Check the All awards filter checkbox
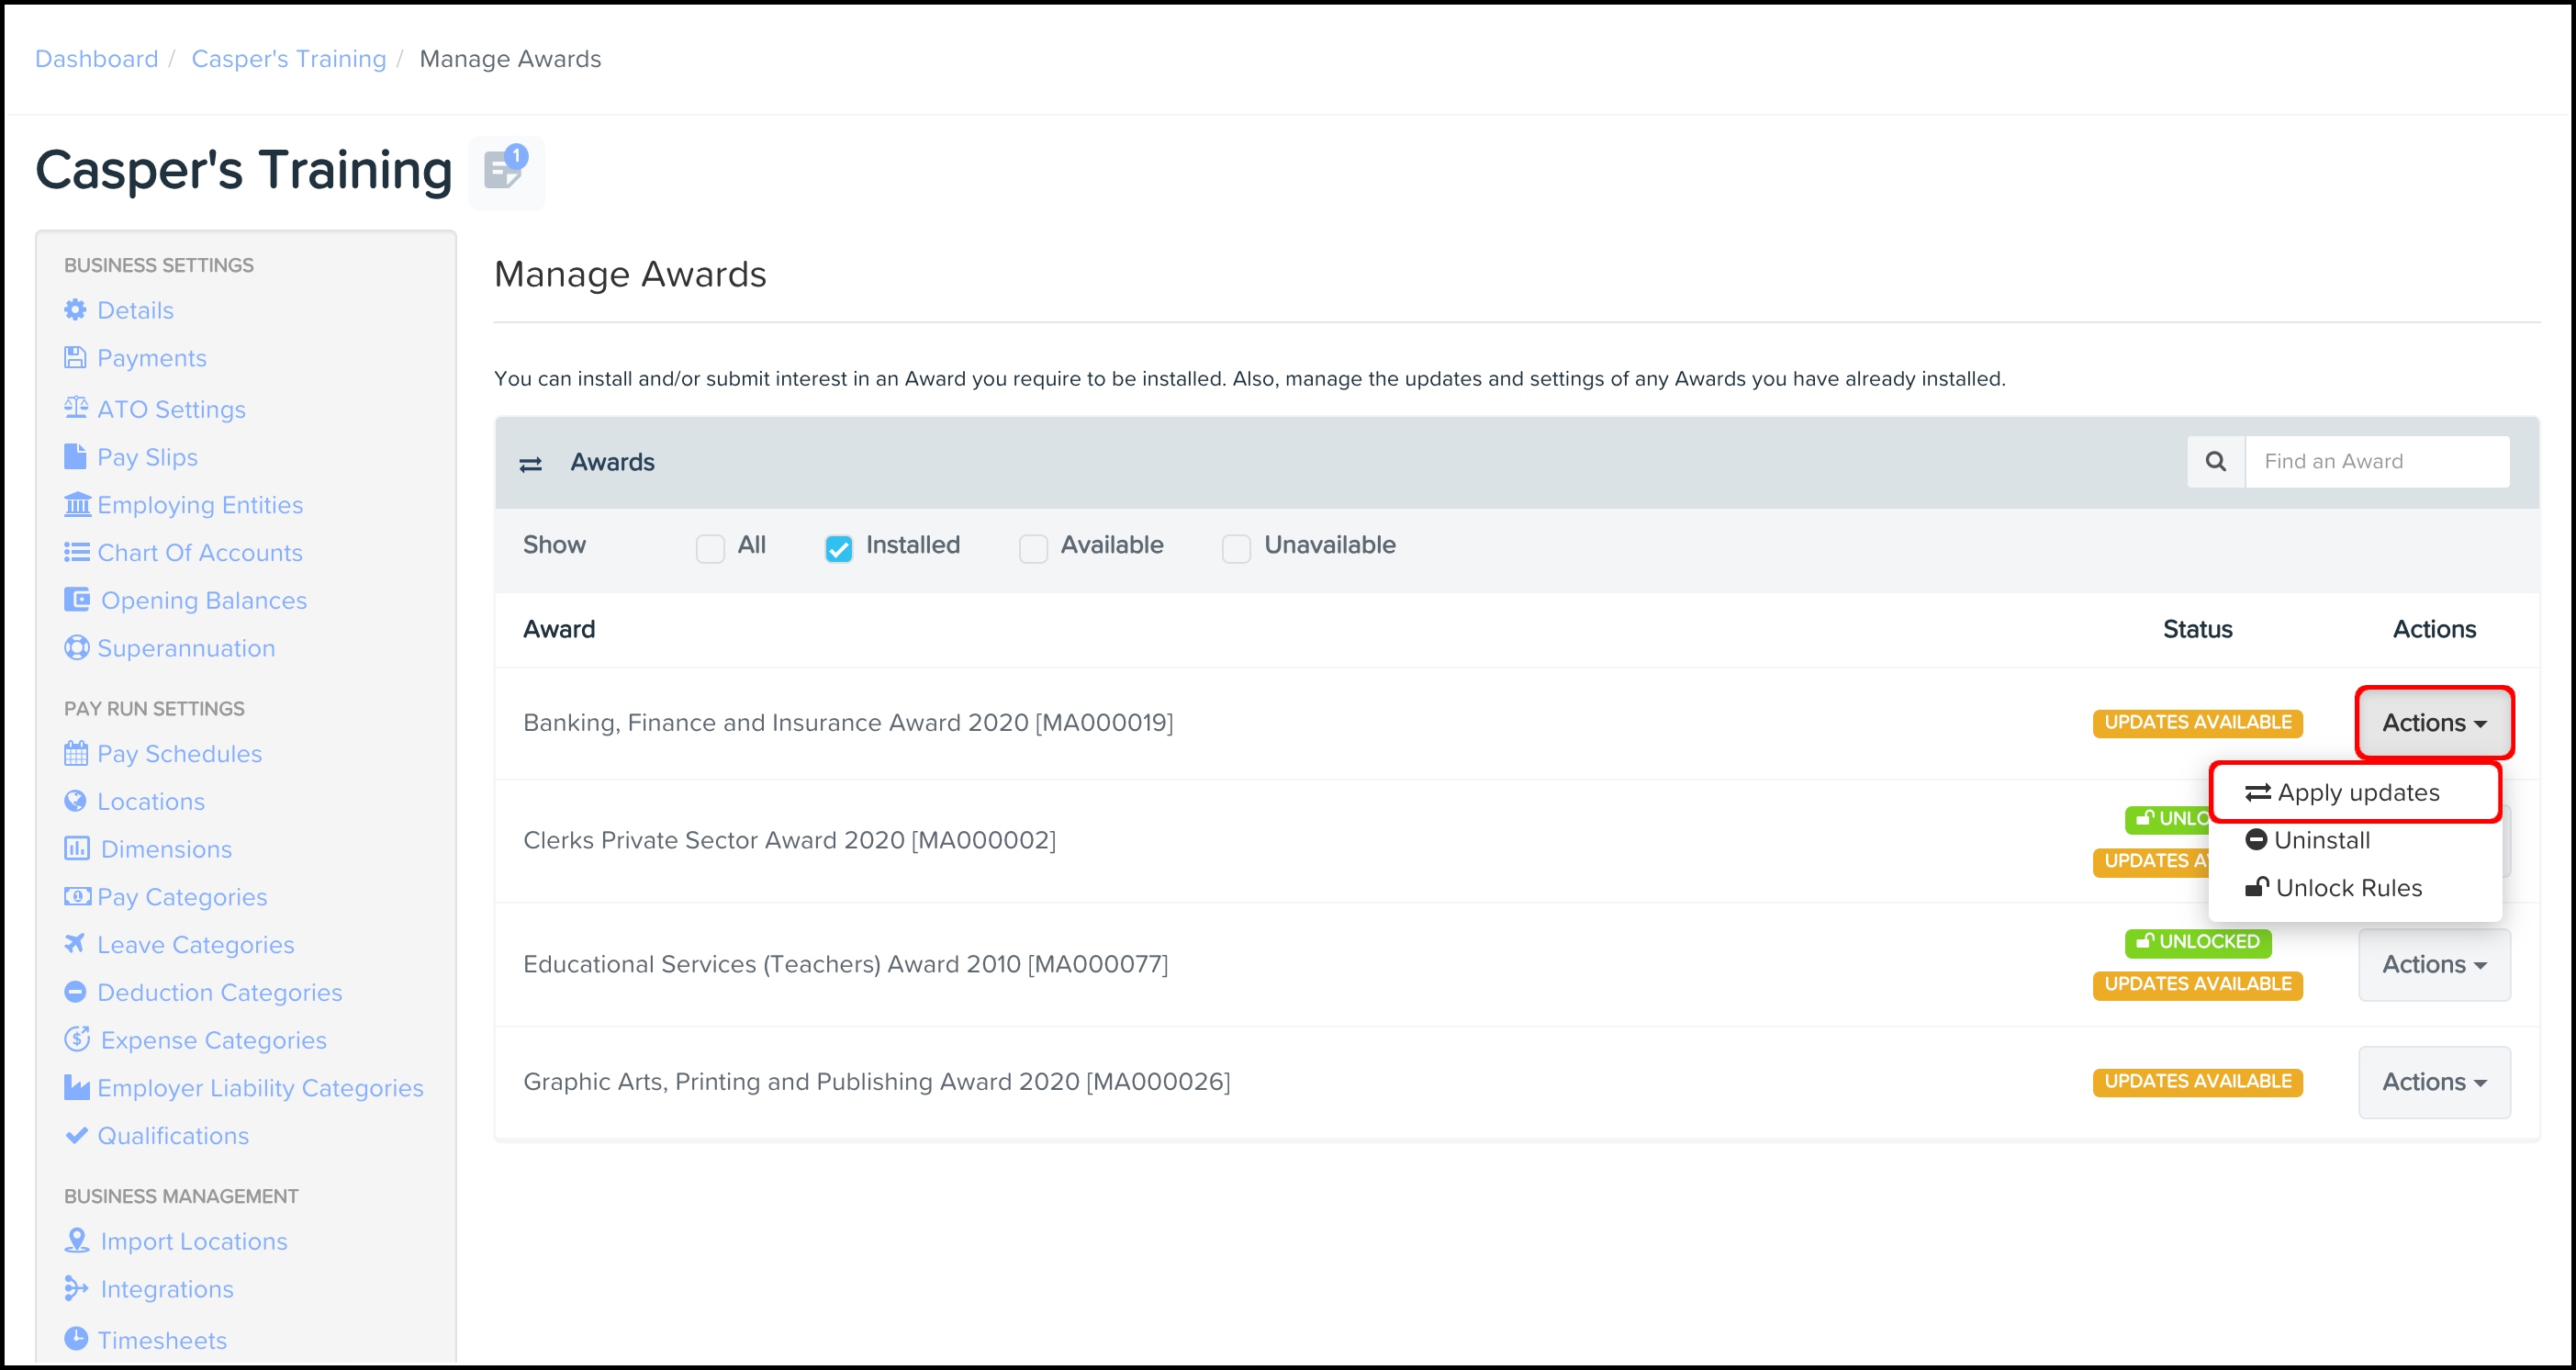This screenshot has width=2576, height=1370. 710,548
